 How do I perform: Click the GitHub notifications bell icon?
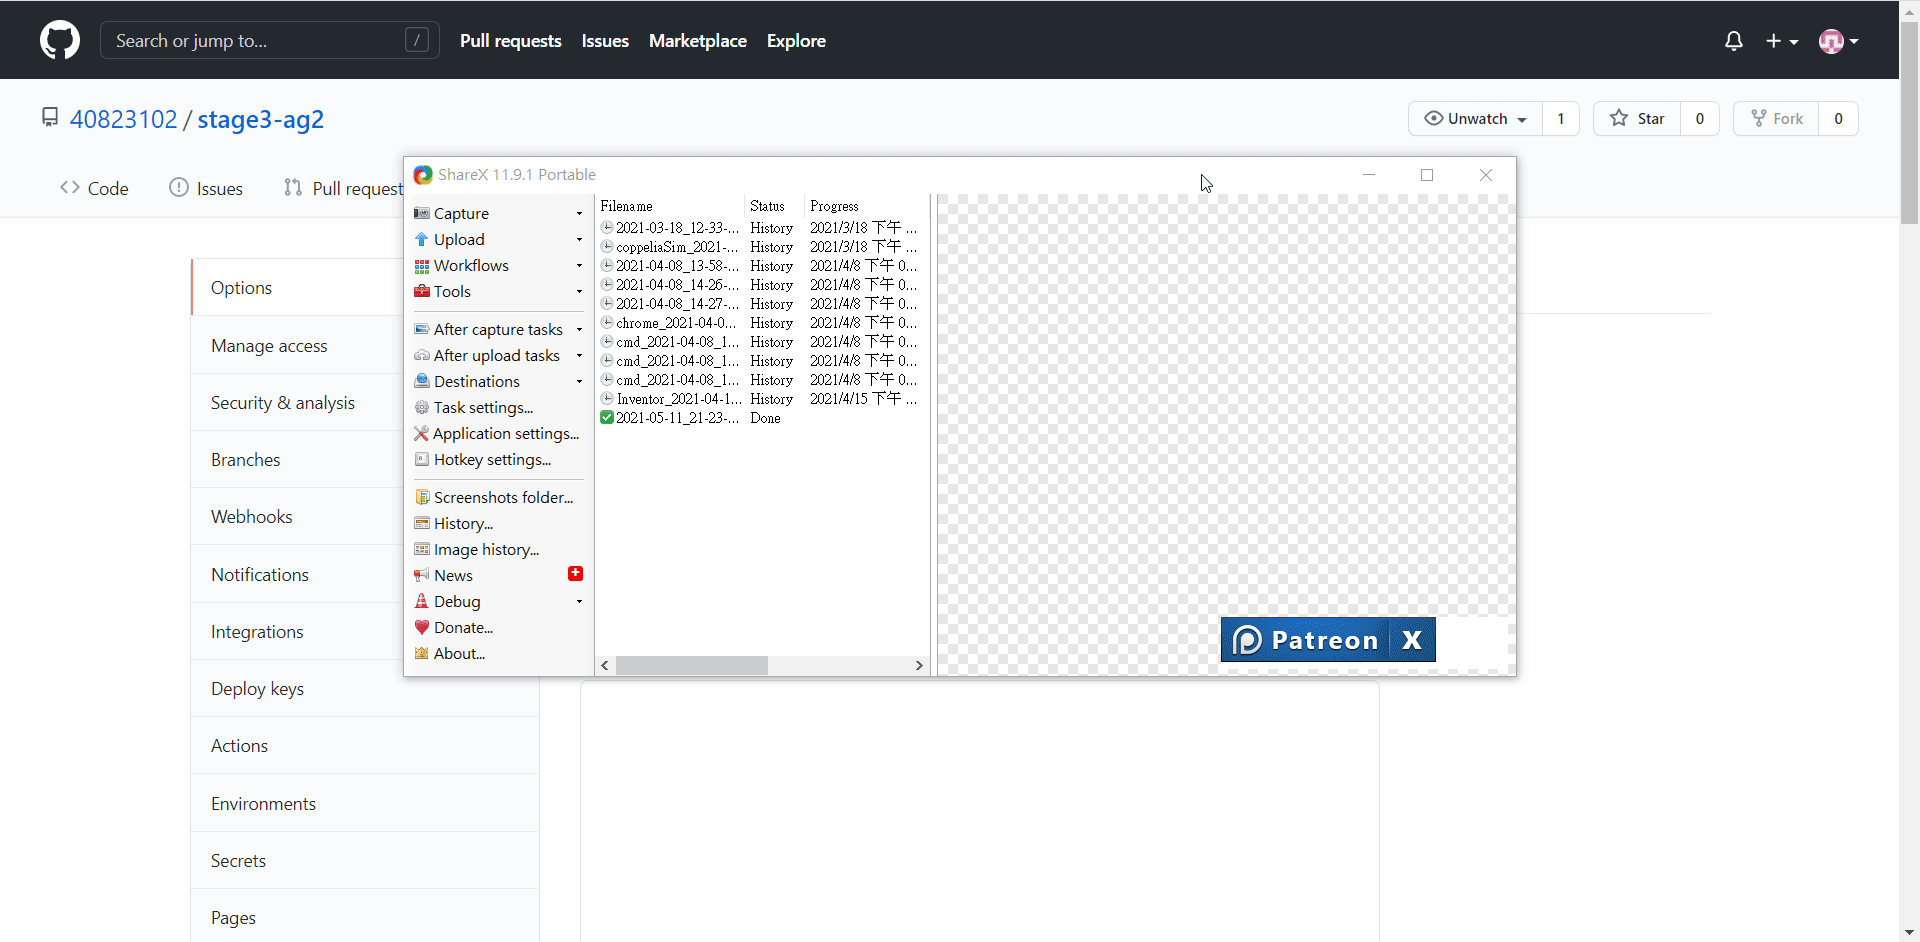tap(1734, 41)
